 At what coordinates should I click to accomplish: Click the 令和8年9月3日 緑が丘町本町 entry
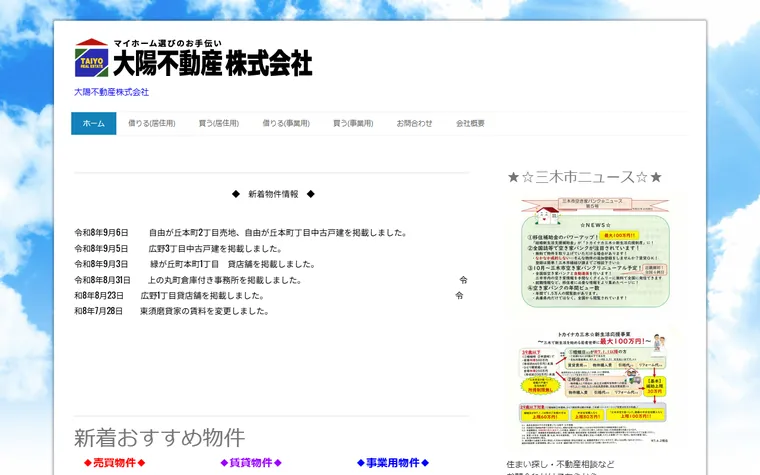(195, 264)
